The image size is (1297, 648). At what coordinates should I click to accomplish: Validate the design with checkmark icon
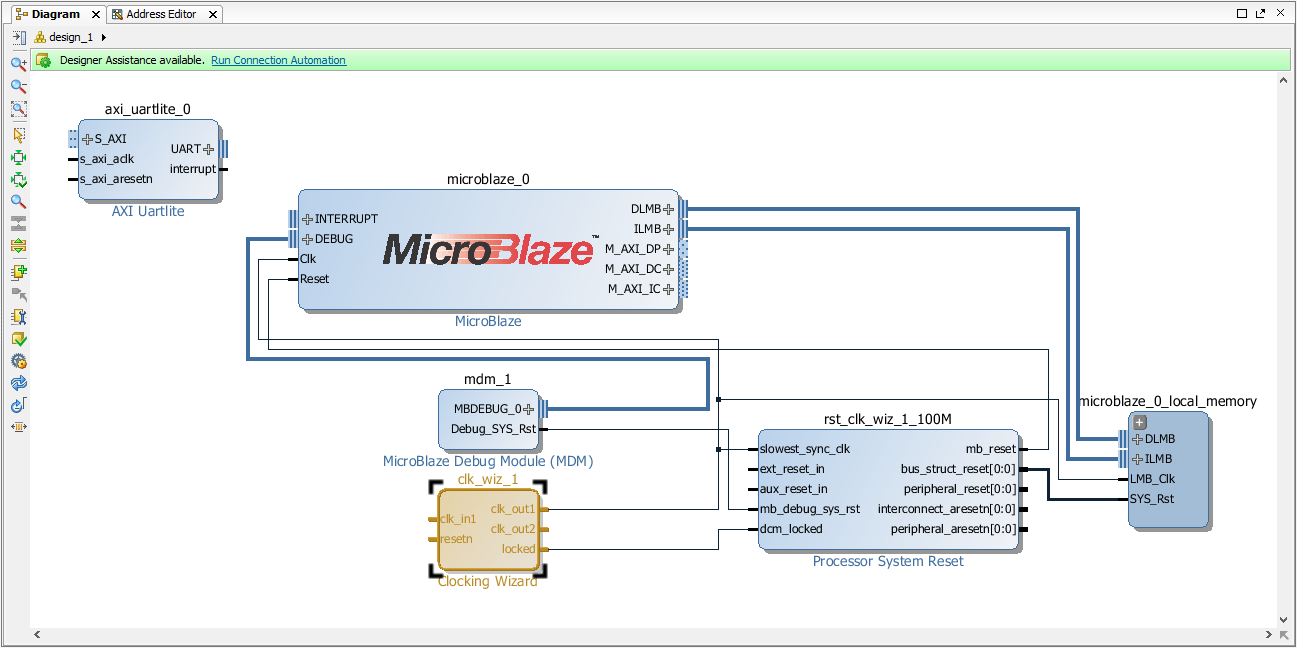click(18, 339)
